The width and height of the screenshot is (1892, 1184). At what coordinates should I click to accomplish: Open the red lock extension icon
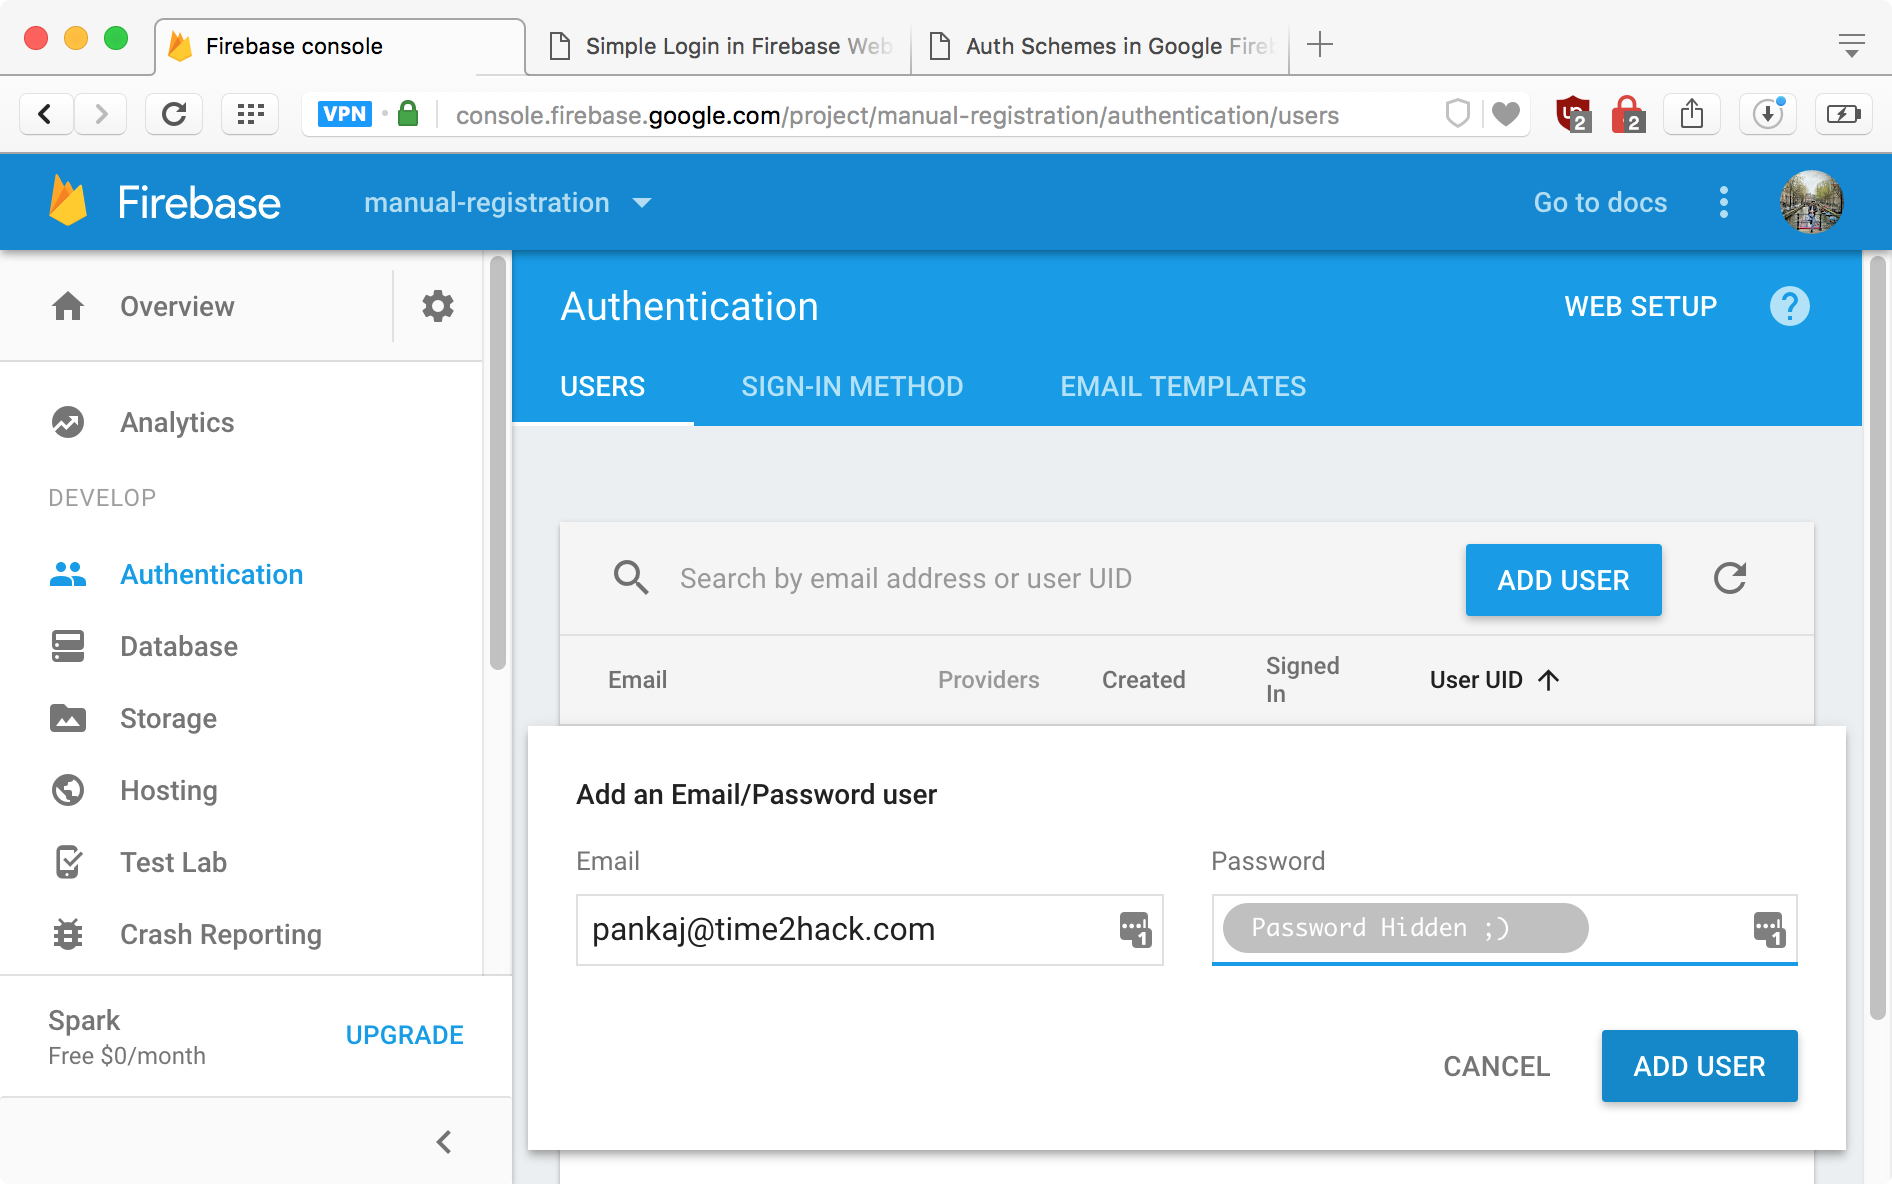[x=1628, y=114]
